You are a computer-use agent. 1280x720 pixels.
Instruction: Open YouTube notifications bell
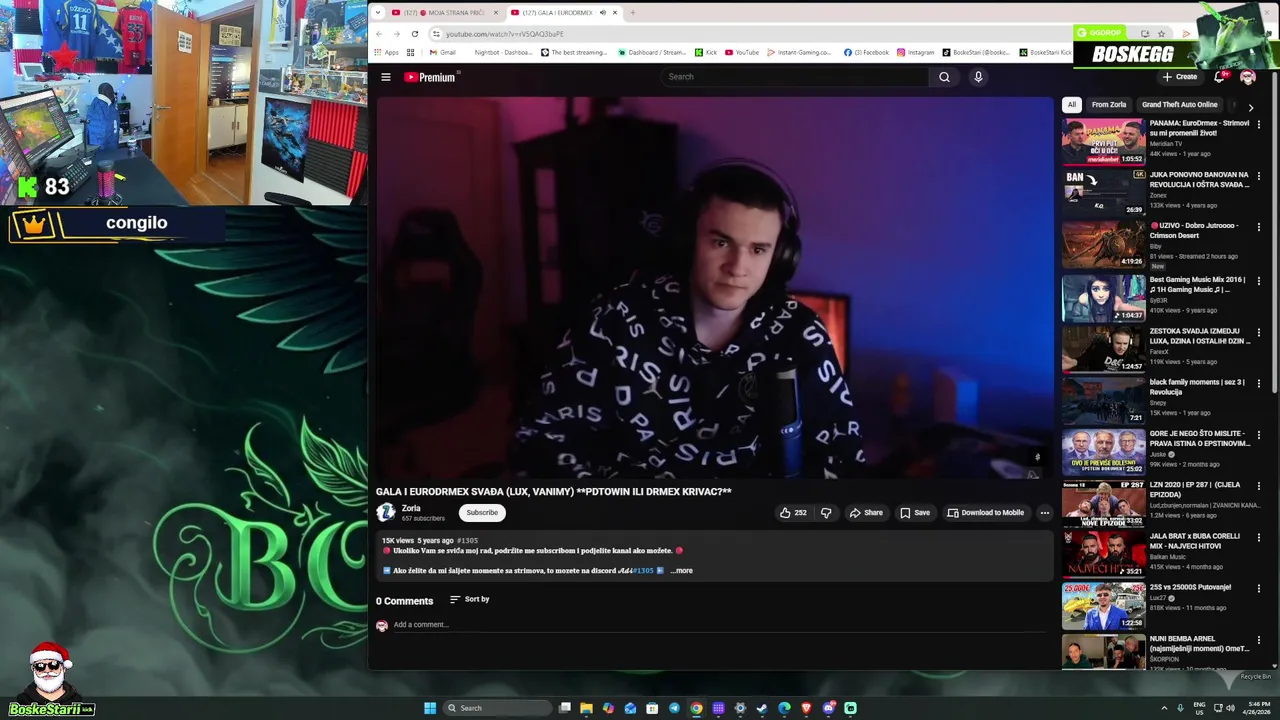1219,77
